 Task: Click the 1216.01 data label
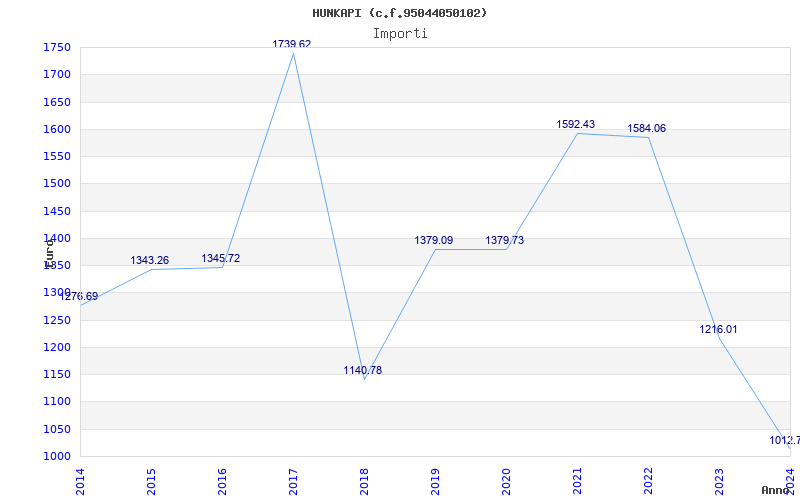pos(718,330)
